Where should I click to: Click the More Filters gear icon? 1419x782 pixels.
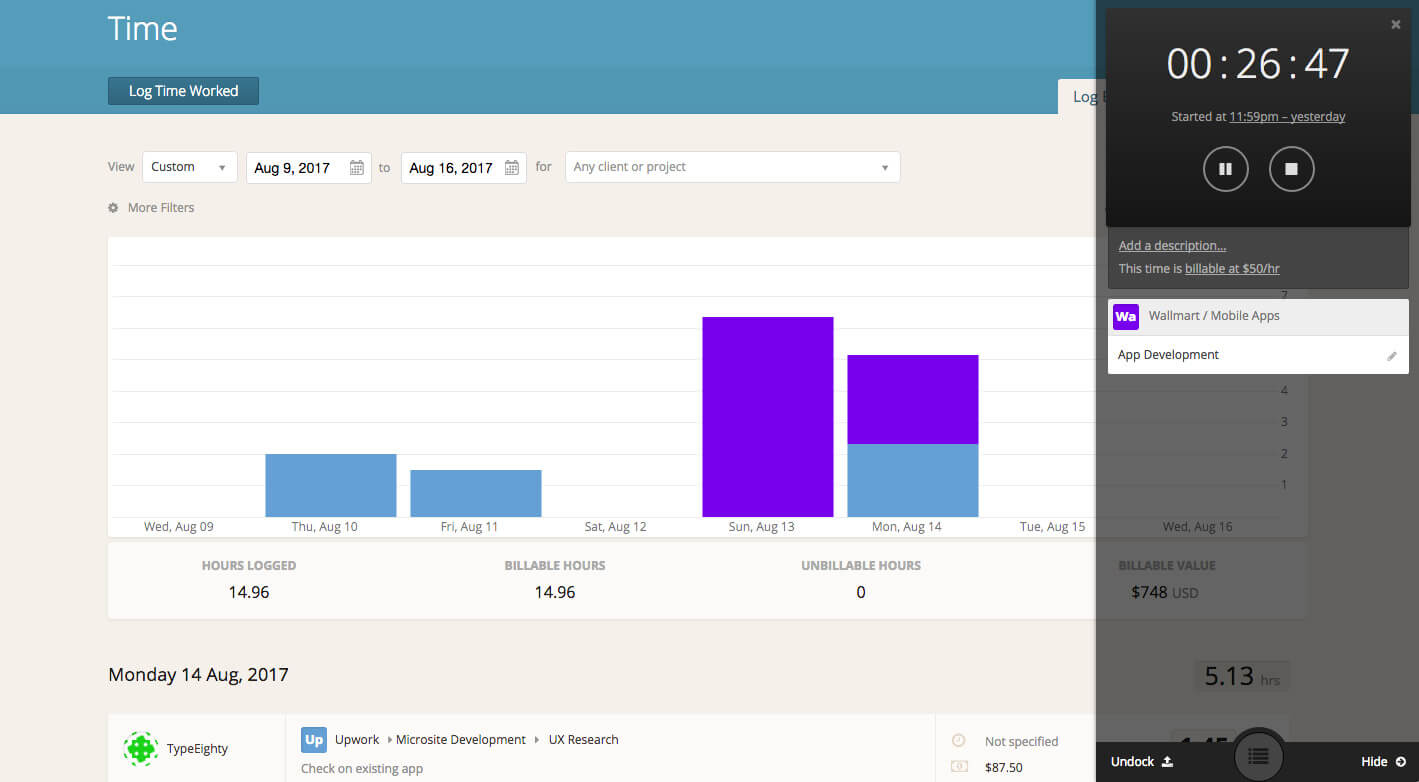113,208
